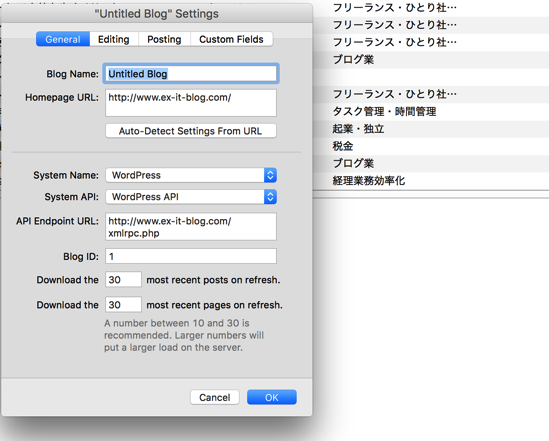This screenshot has width=549, height=441.
Task: Click the Cancel button
Action: pos(215,397)
